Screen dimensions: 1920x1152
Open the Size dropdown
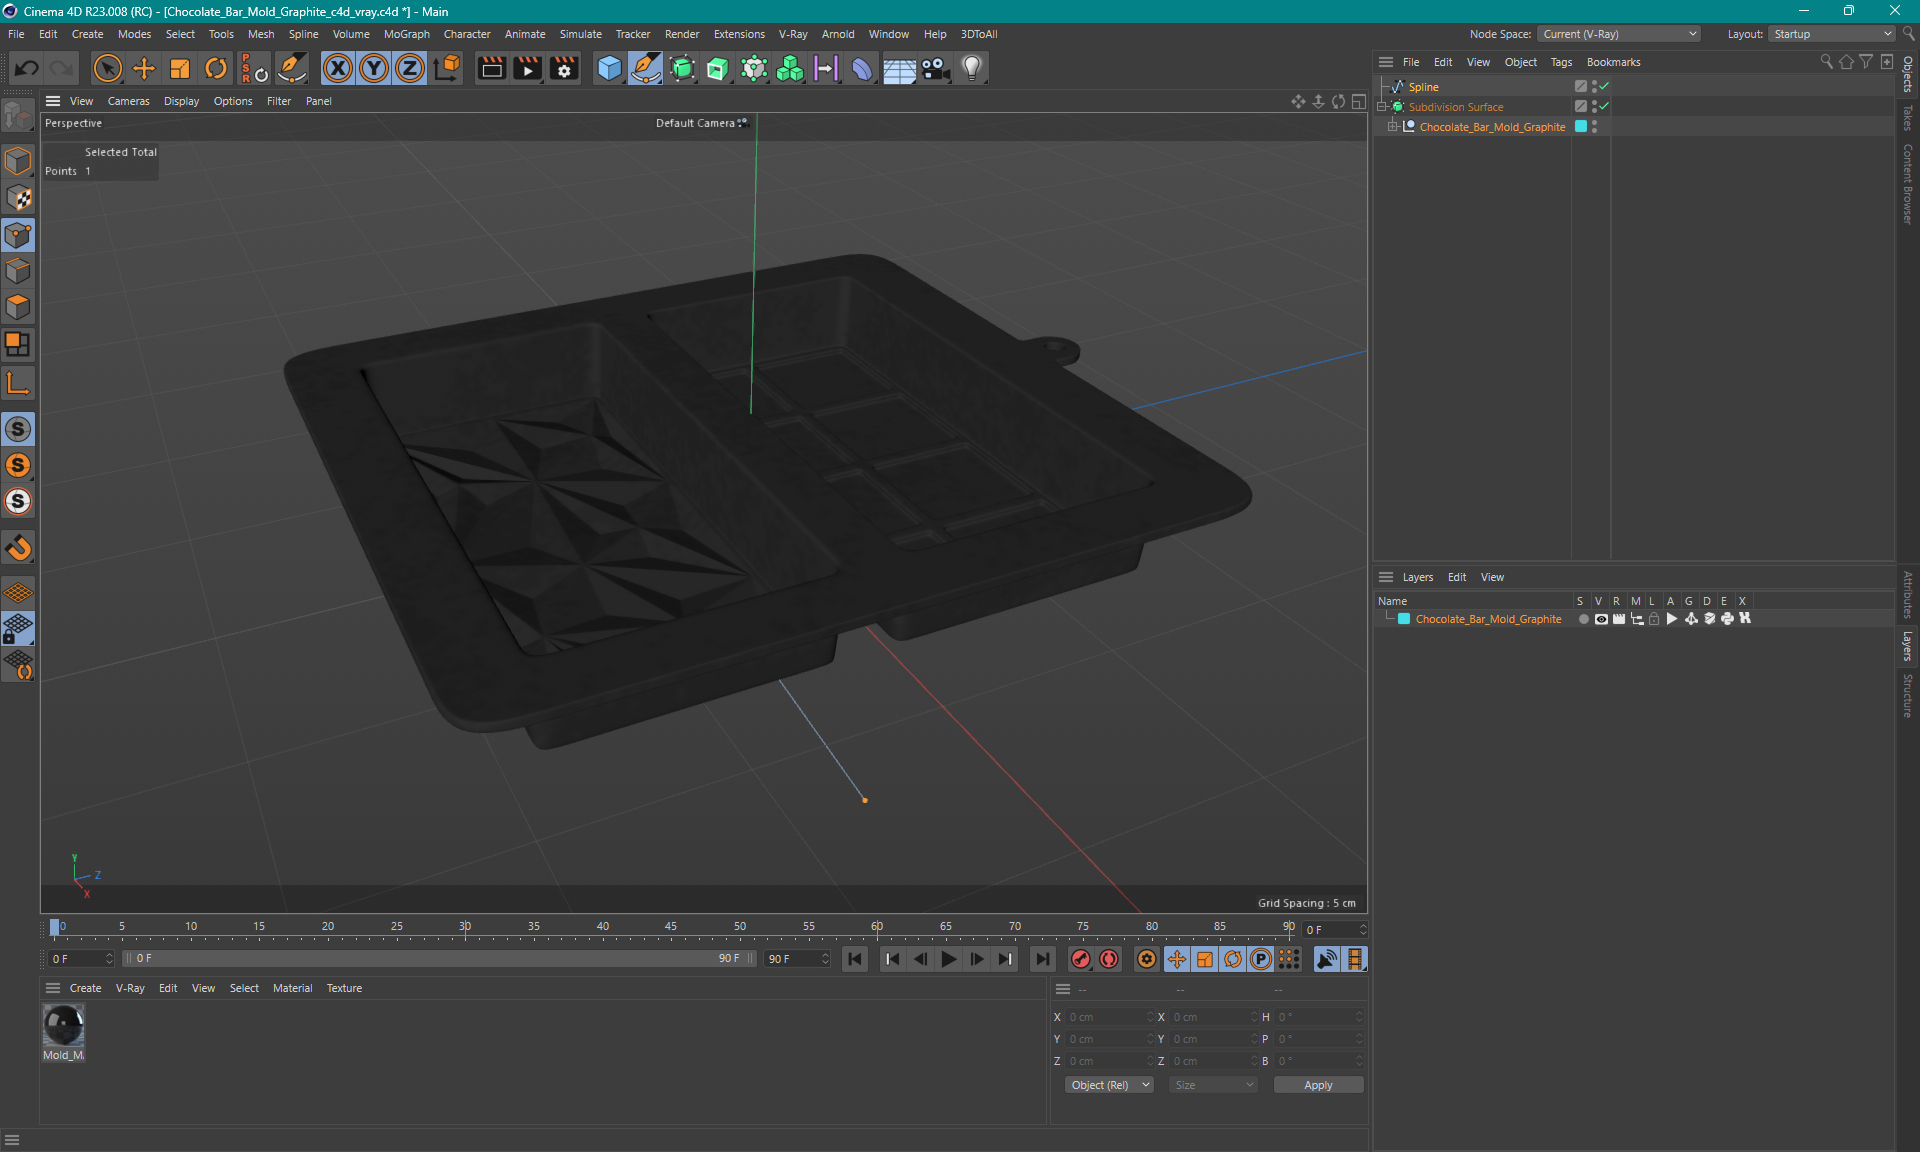tap(1213, 1085)
